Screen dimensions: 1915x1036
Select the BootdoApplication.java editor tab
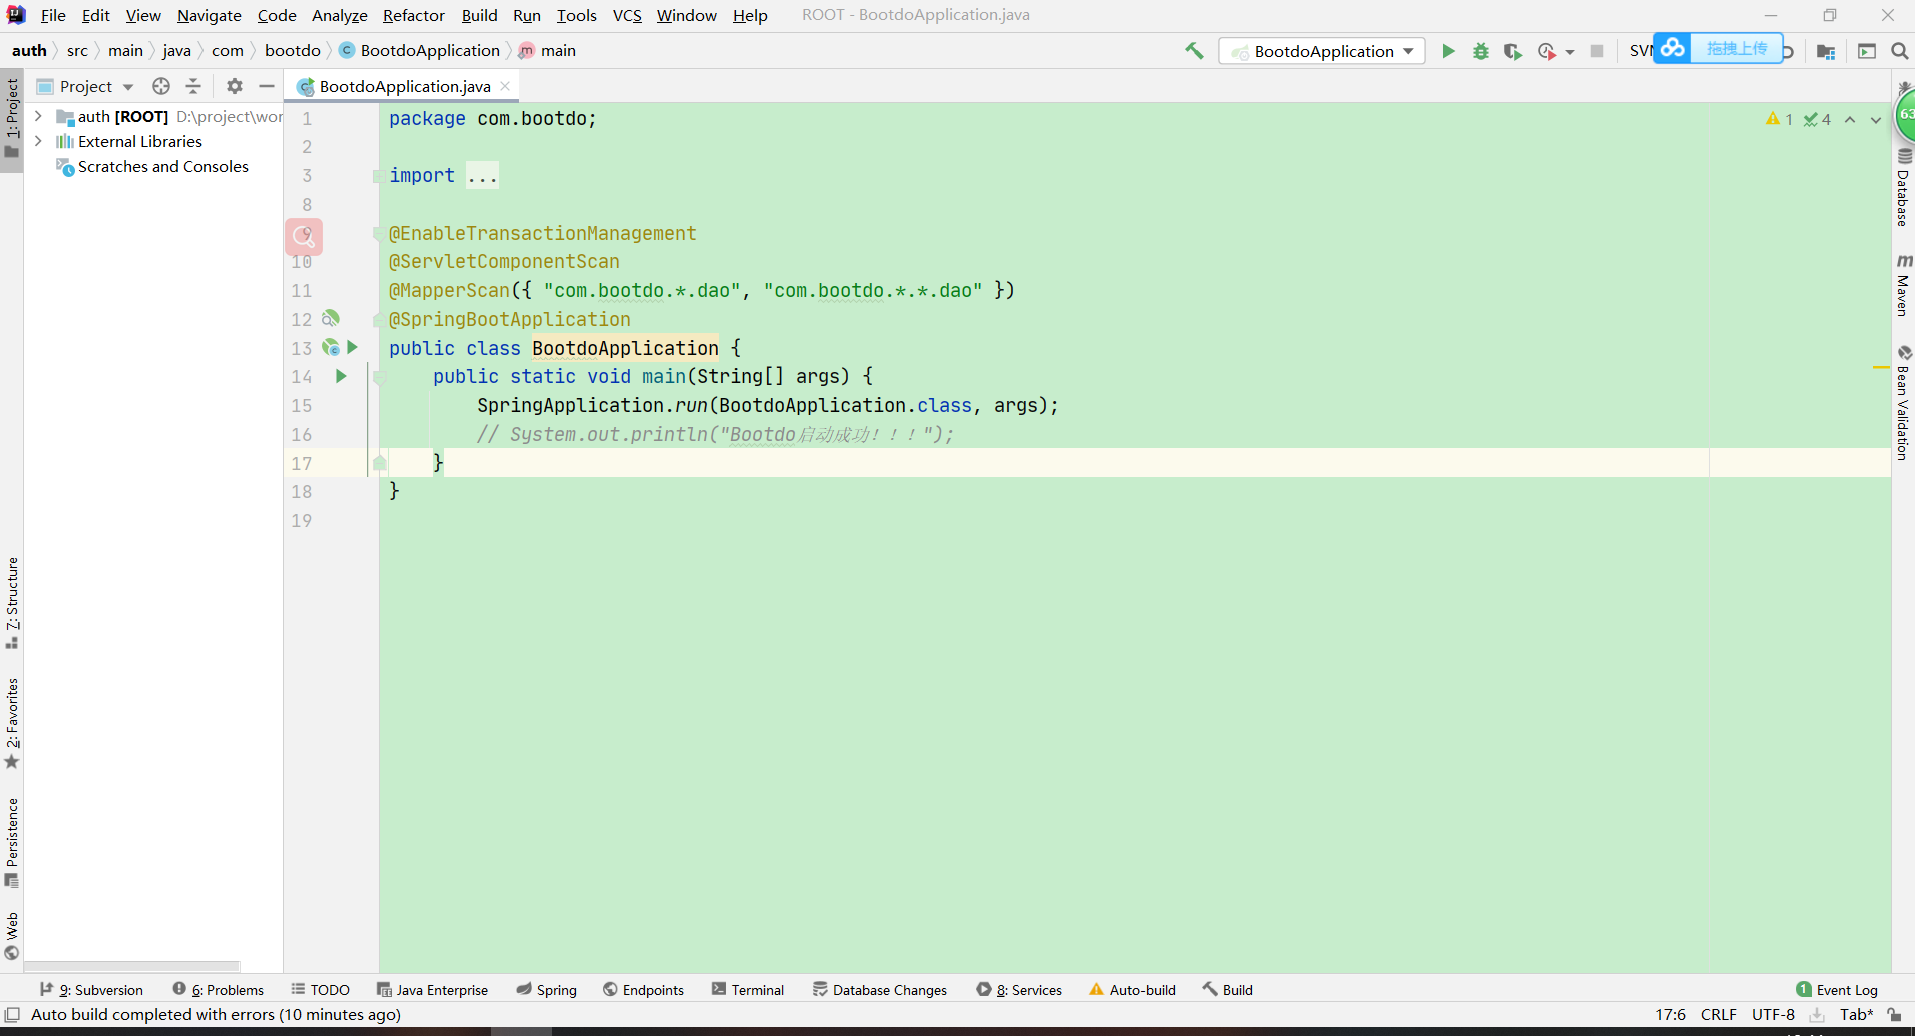(404, 86)
